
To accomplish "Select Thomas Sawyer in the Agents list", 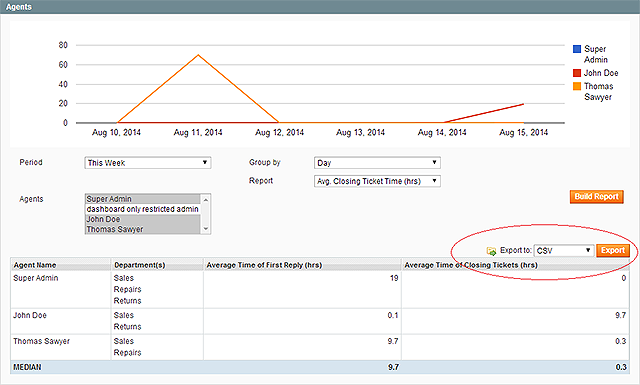I will pyautogui.click(x=142, y=229).
